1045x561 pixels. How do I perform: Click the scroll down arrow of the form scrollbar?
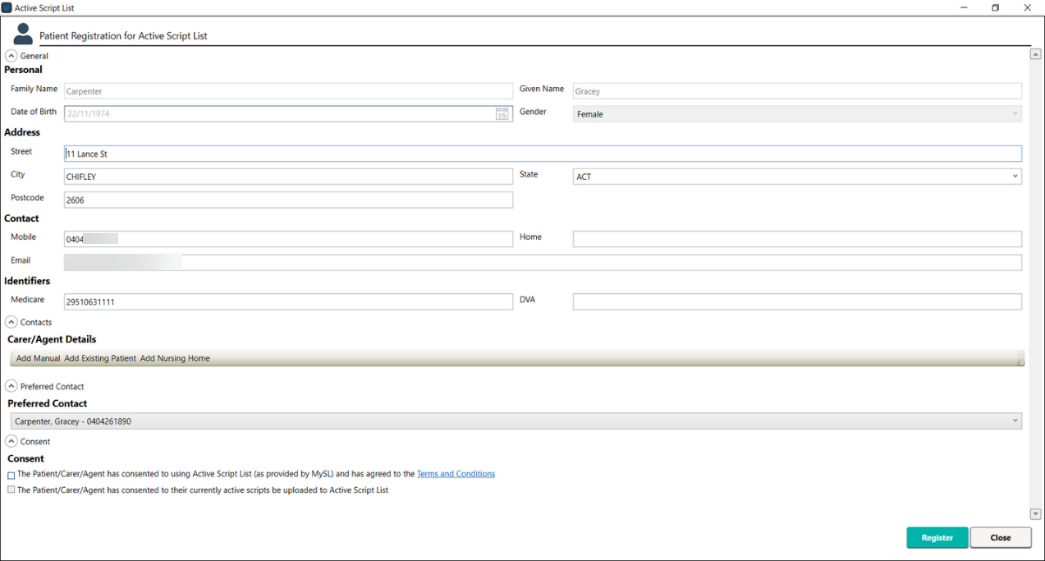pos(1036,514)
